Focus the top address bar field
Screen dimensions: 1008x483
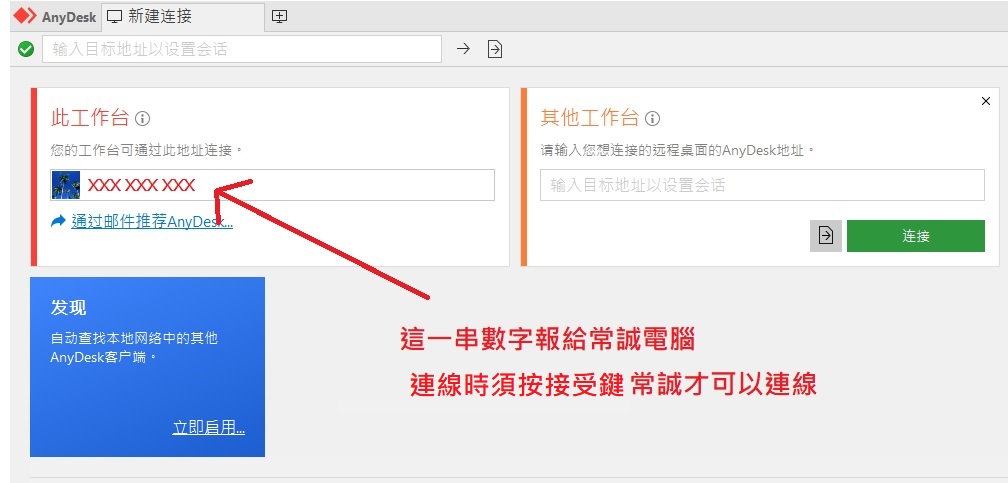pyautogui.click(x=240, y=49)
